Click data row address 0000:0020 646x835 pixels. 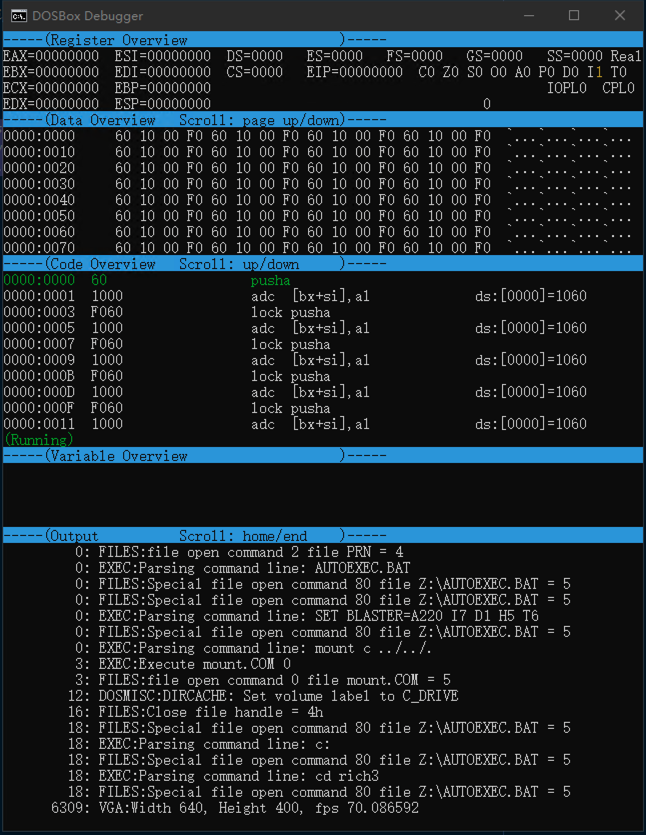pos(39,168)
